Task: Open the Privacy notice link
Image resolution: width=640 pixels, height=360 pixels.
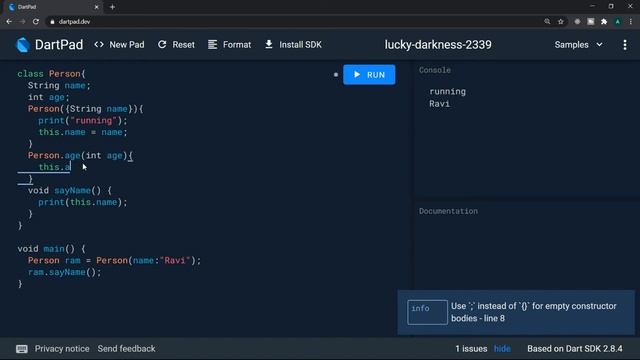Action: [62, 349]
